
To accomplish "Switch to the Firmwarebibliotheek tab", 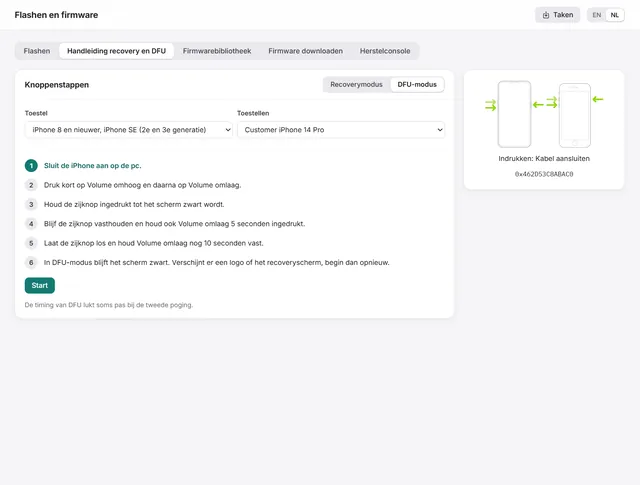I will click(217, 51).
